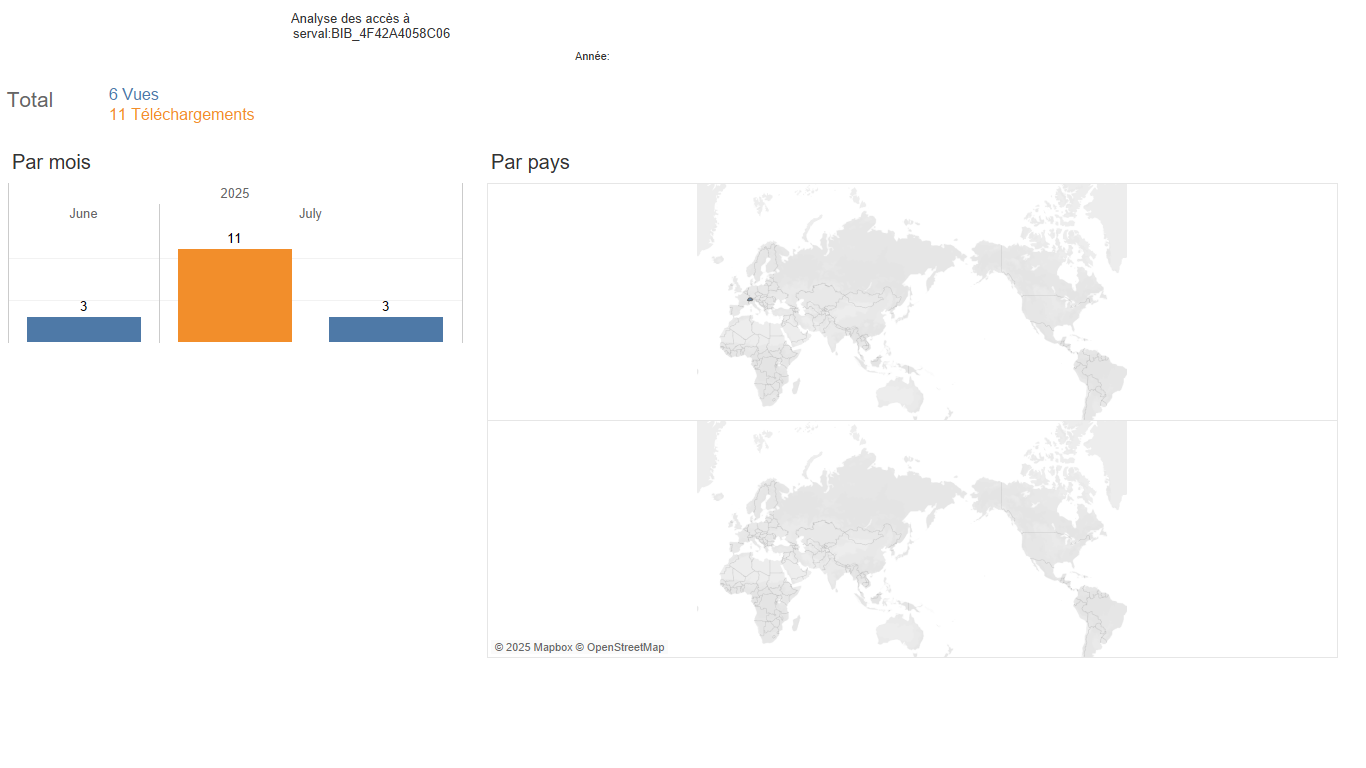Click the '6 Vues' total text

pyautogui.click(x=134, y=95)
